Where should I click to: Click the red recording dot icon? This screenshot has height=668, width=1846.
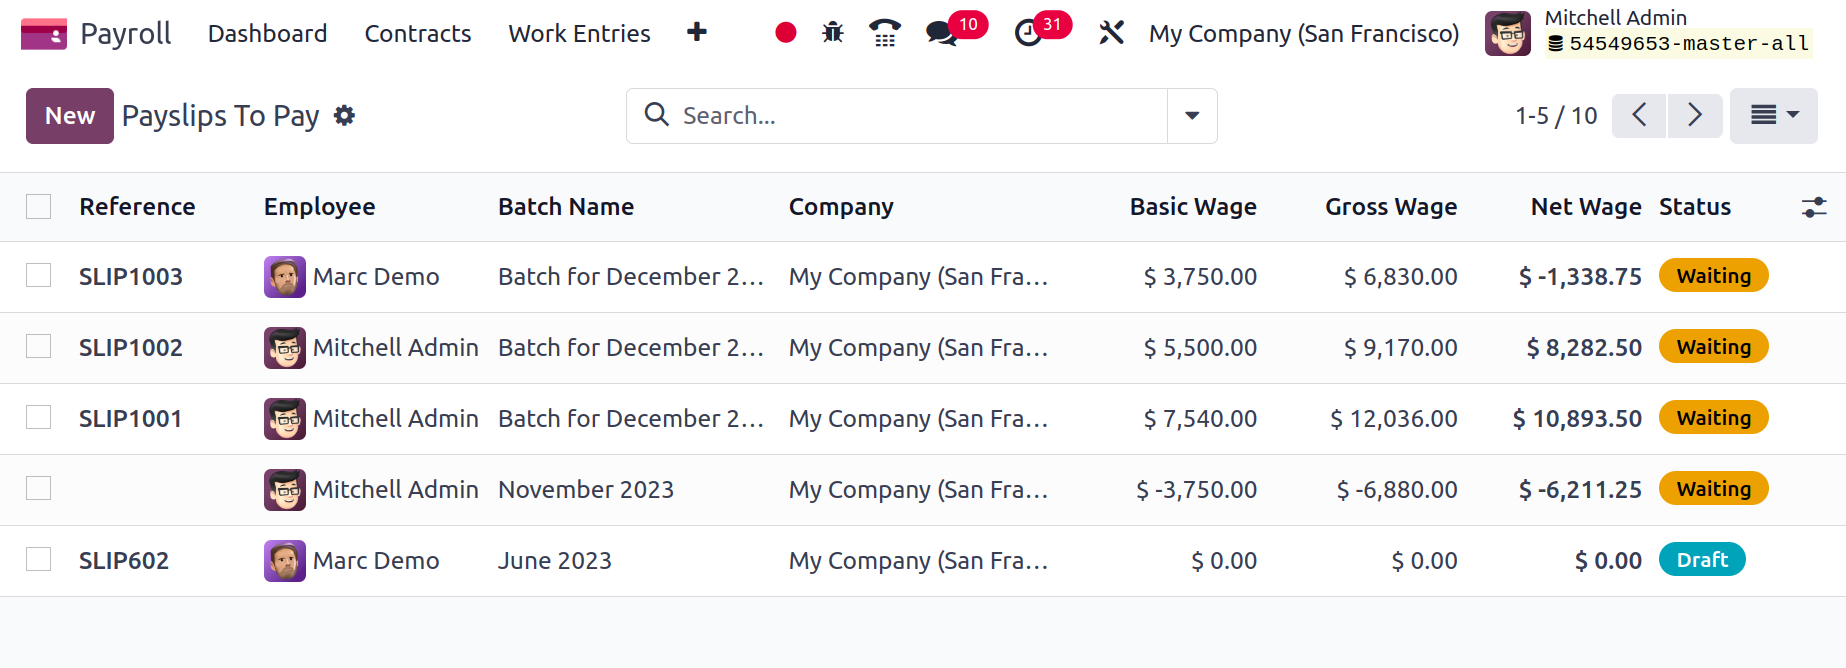[786, 33]
